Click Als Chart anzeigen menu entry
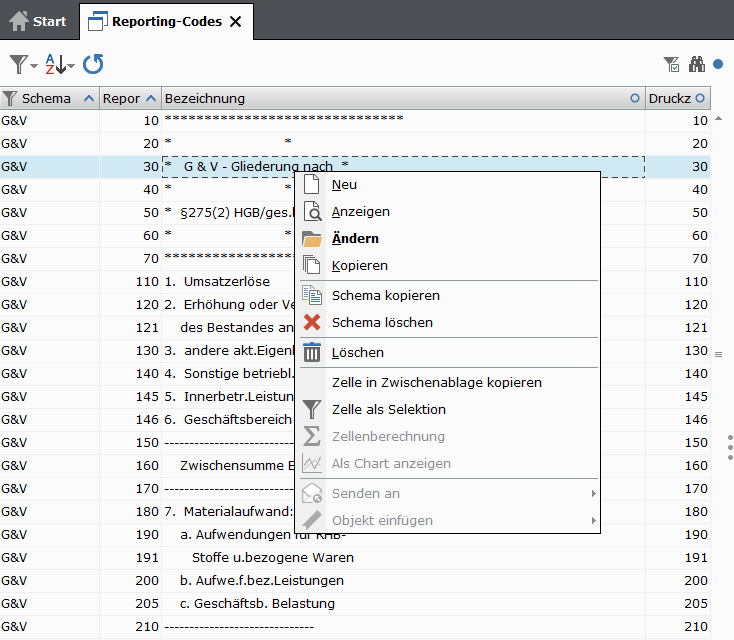The image size is (734, 640). point(449,463)
